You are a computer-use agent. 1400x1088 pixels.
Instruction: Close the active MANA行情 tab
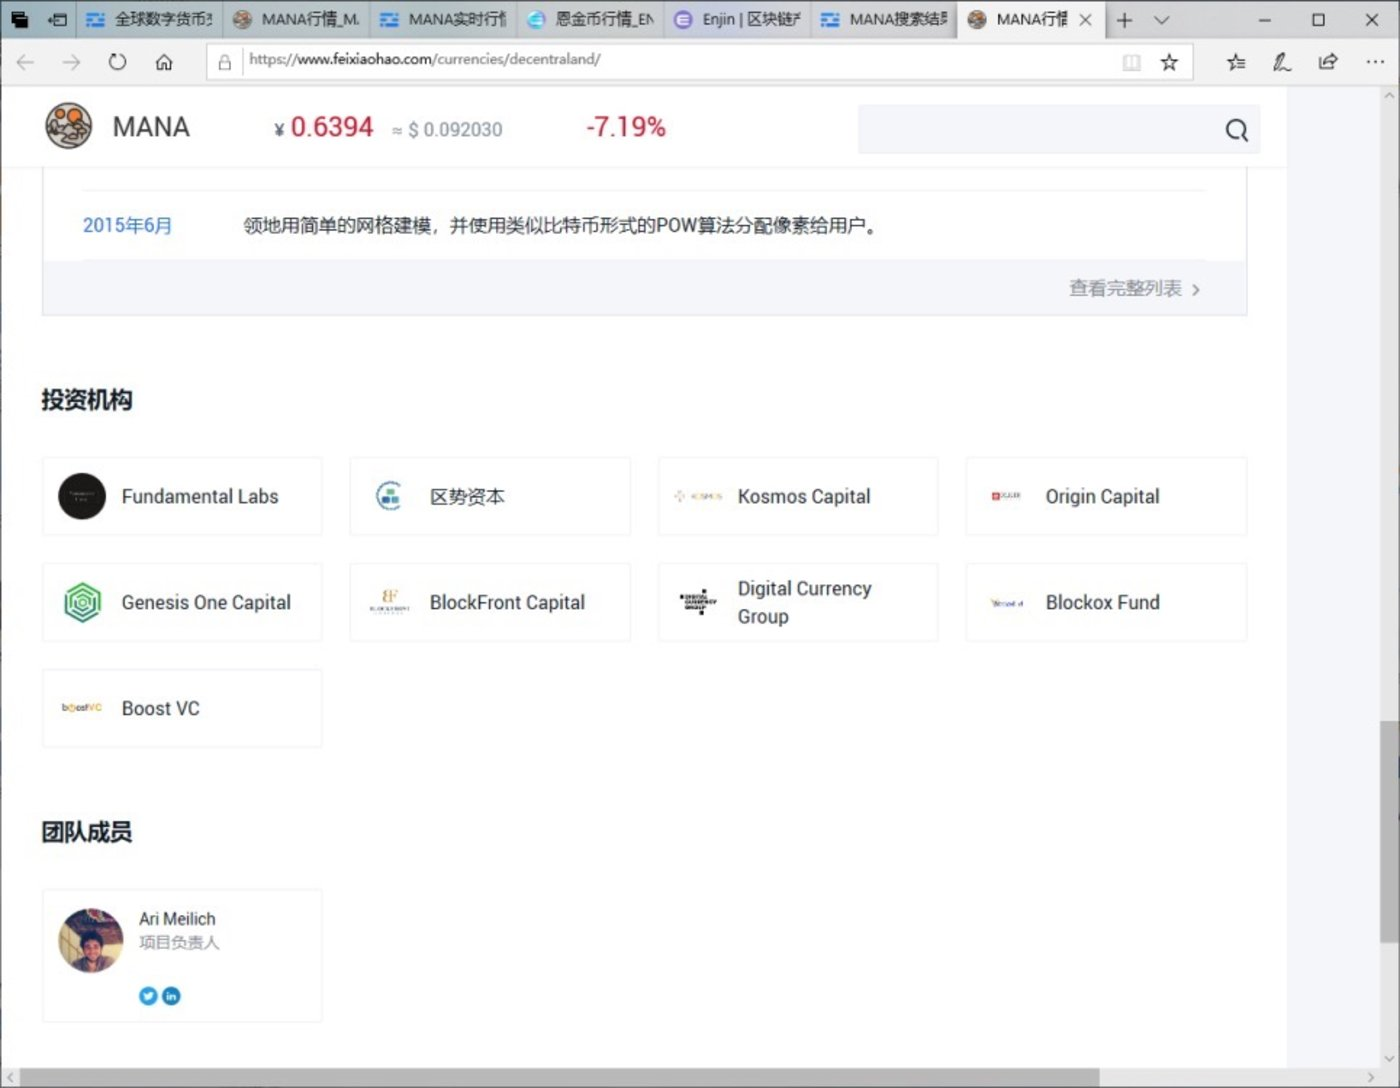[x=1085, y=20]
